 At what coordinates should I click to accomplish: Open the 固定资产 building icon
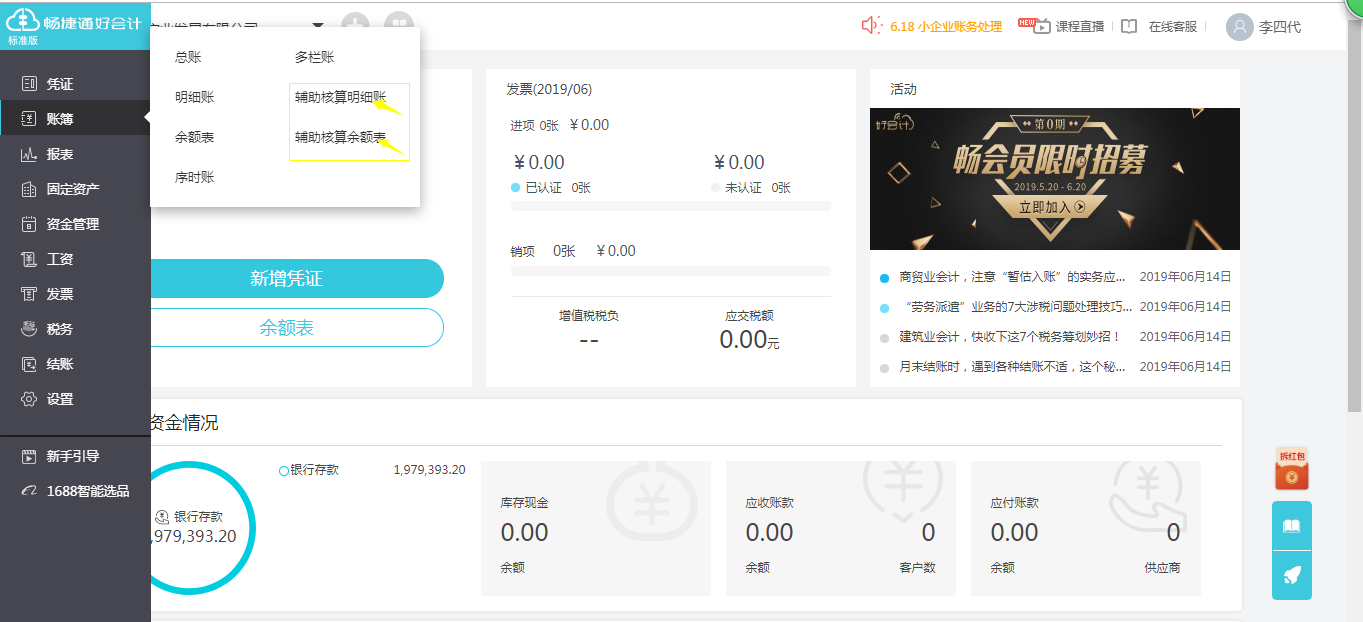pos(29,189)
